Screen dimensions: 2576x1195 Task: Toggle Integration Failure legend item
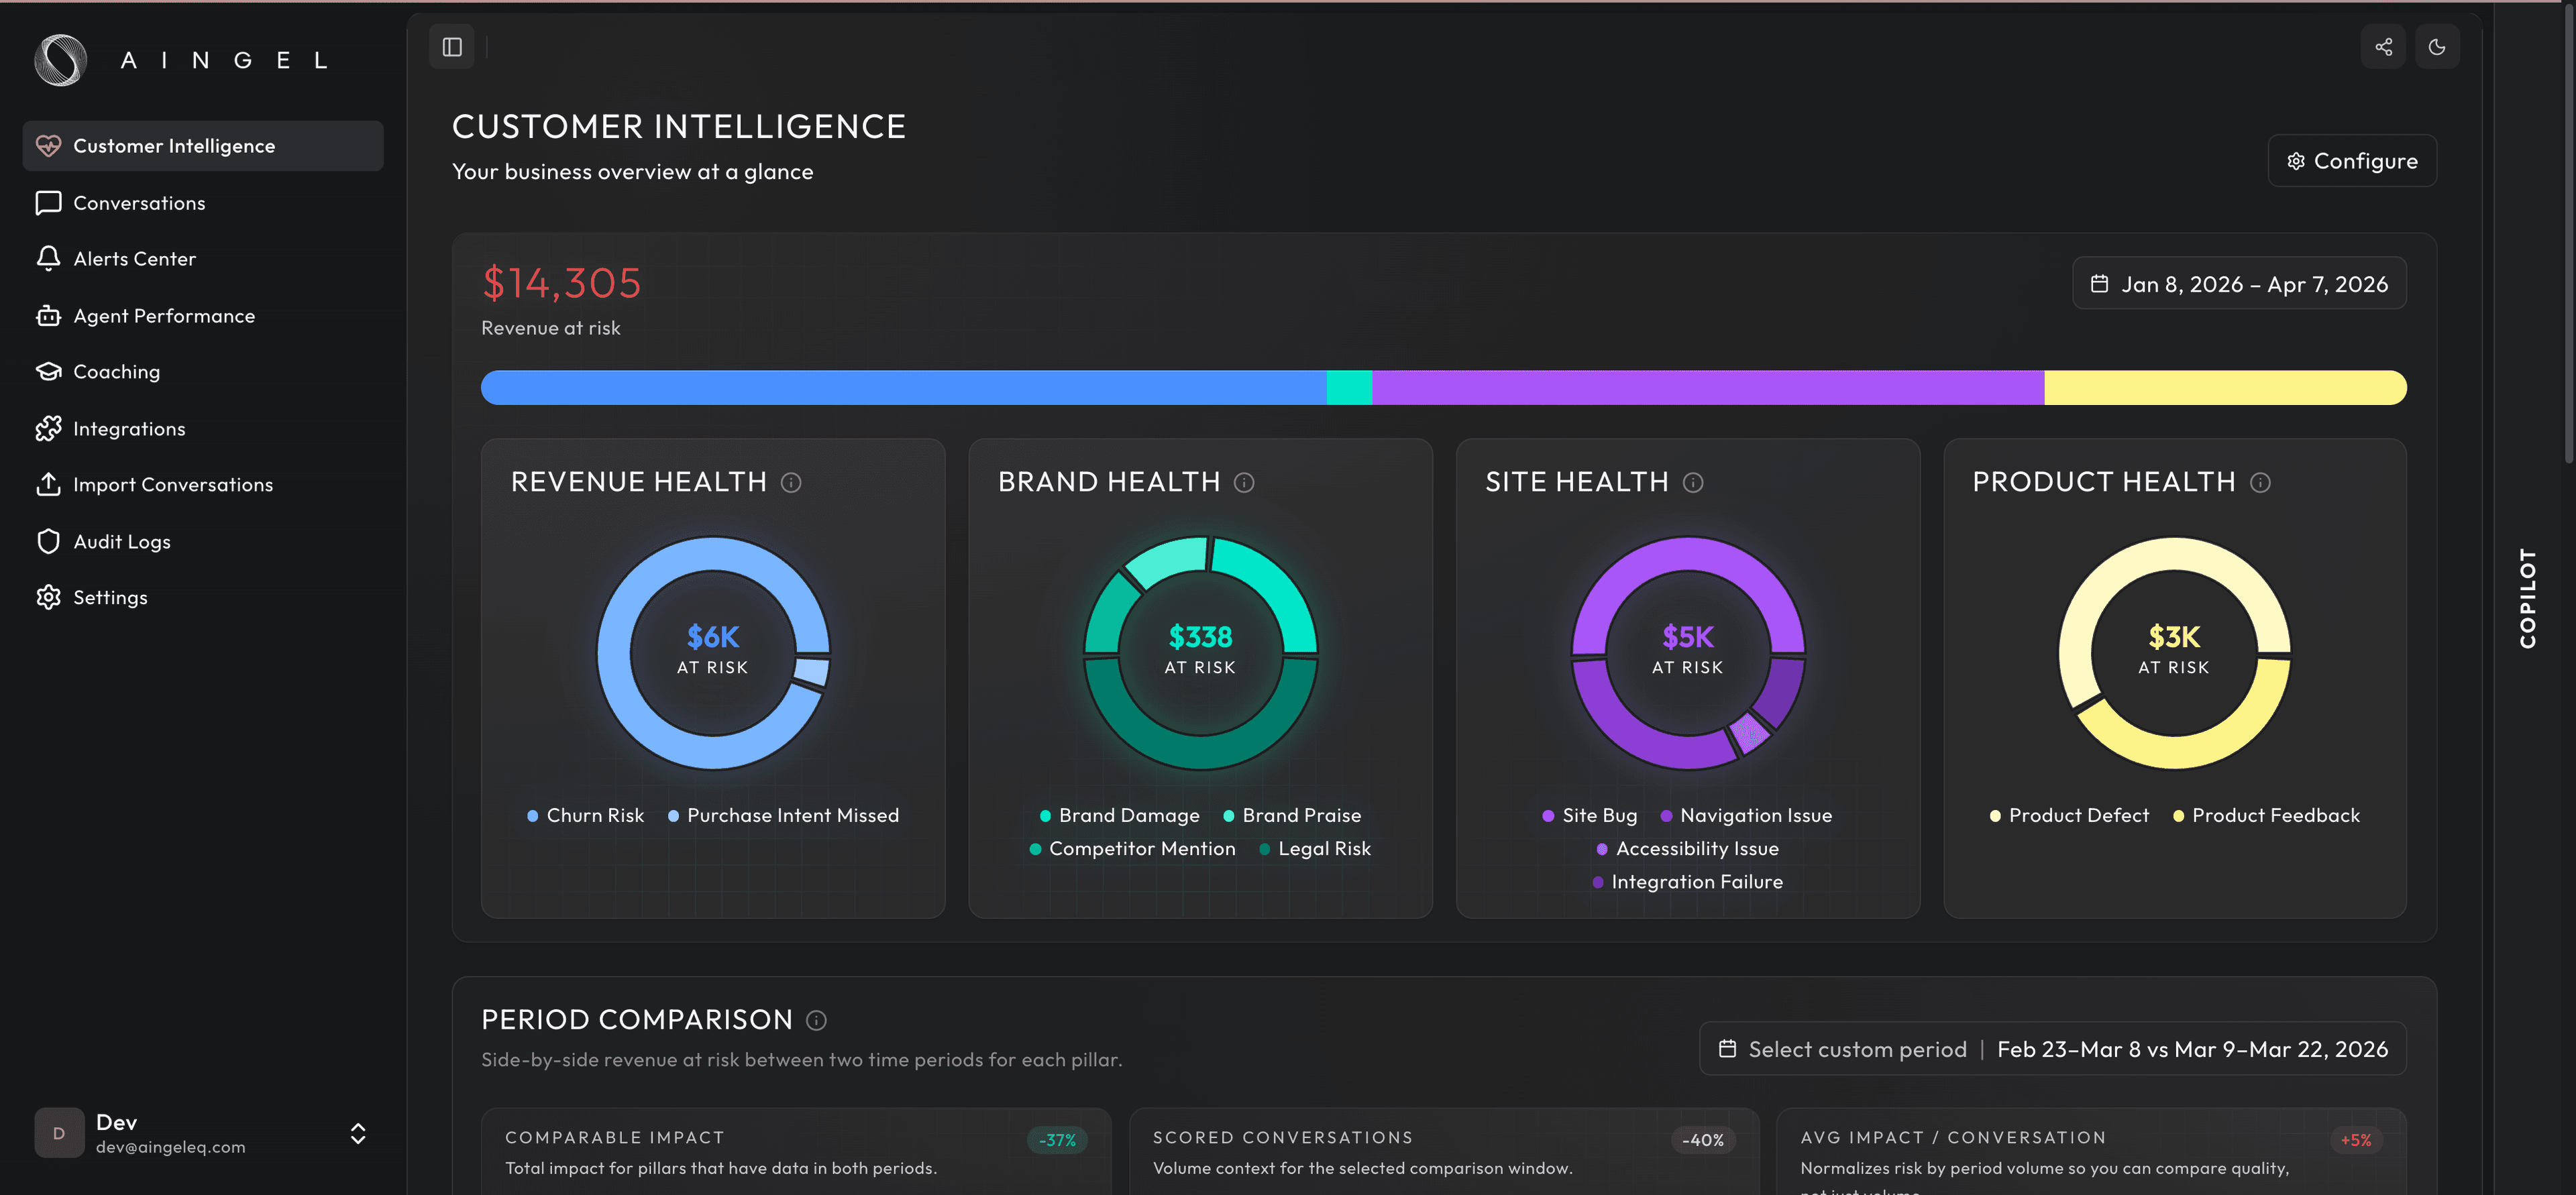[1687, 882]
